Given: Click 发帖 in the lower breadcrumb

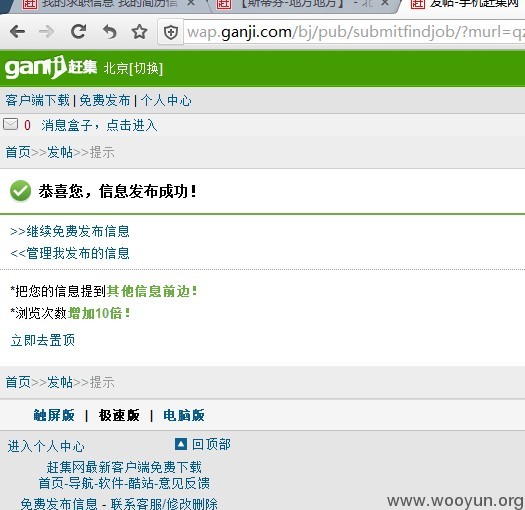Looking at the screenshot, I should click(60, 382).
